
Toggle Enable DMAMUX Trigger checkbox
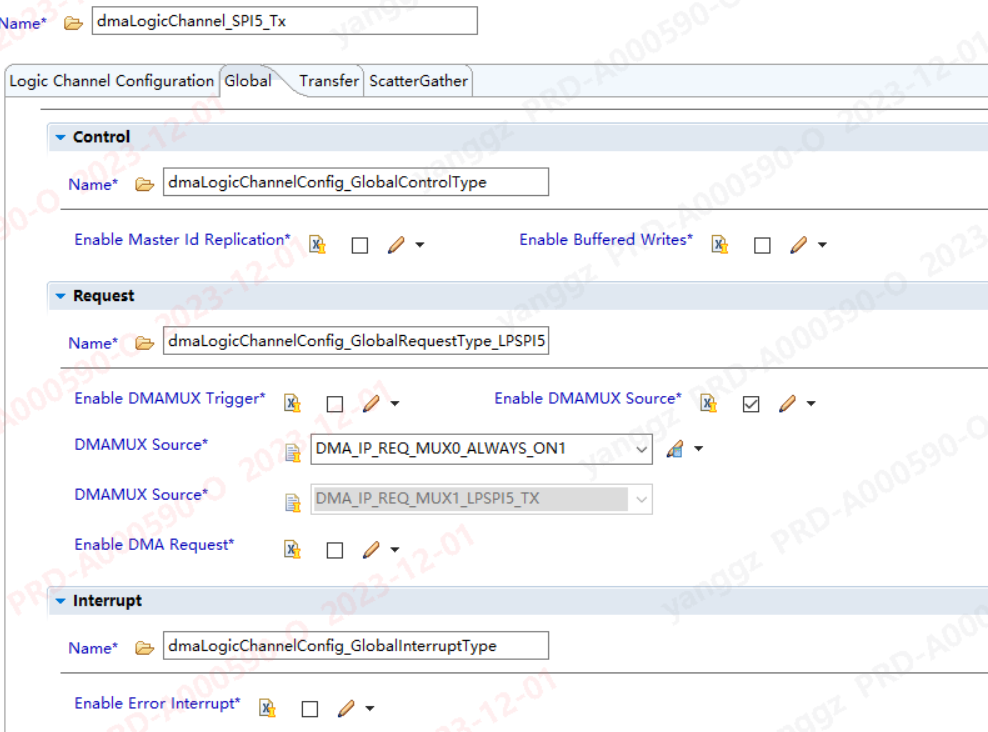click(335, 404)
